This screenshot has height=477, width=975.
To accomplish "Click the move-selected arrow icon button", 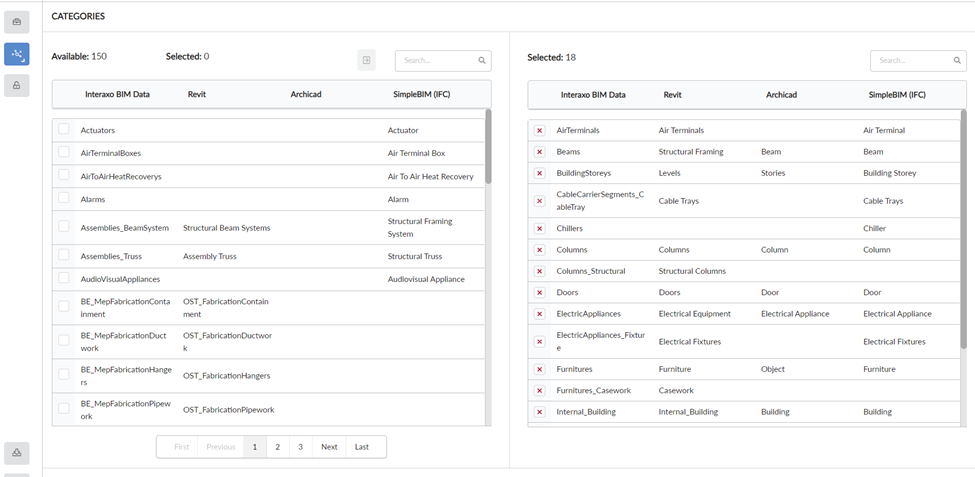I will (x=366, y=60).
